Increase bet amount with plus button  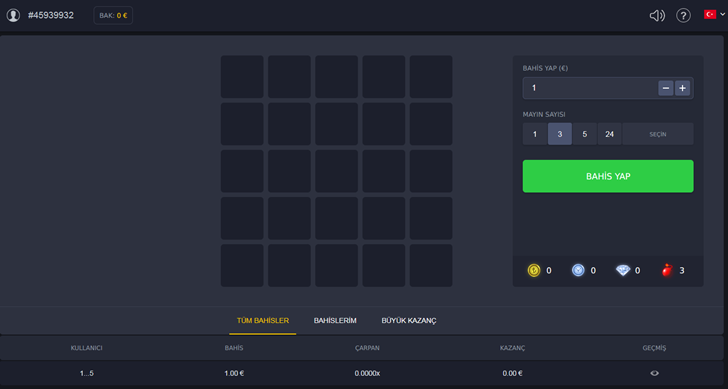coord(682,88)
